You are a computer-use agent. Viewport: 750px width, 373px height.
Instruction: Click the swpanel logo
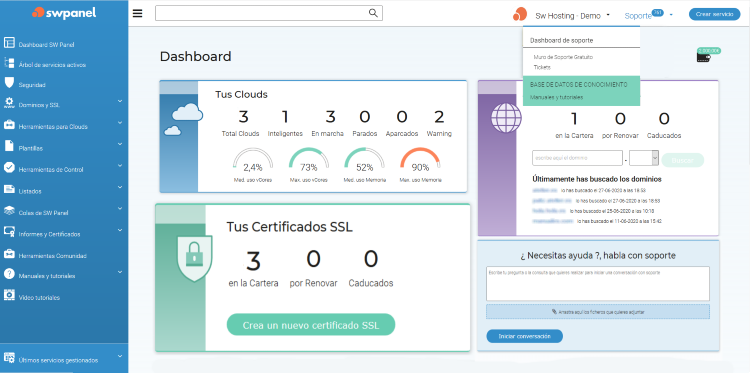pyautogui.click(x=64, y=13)
